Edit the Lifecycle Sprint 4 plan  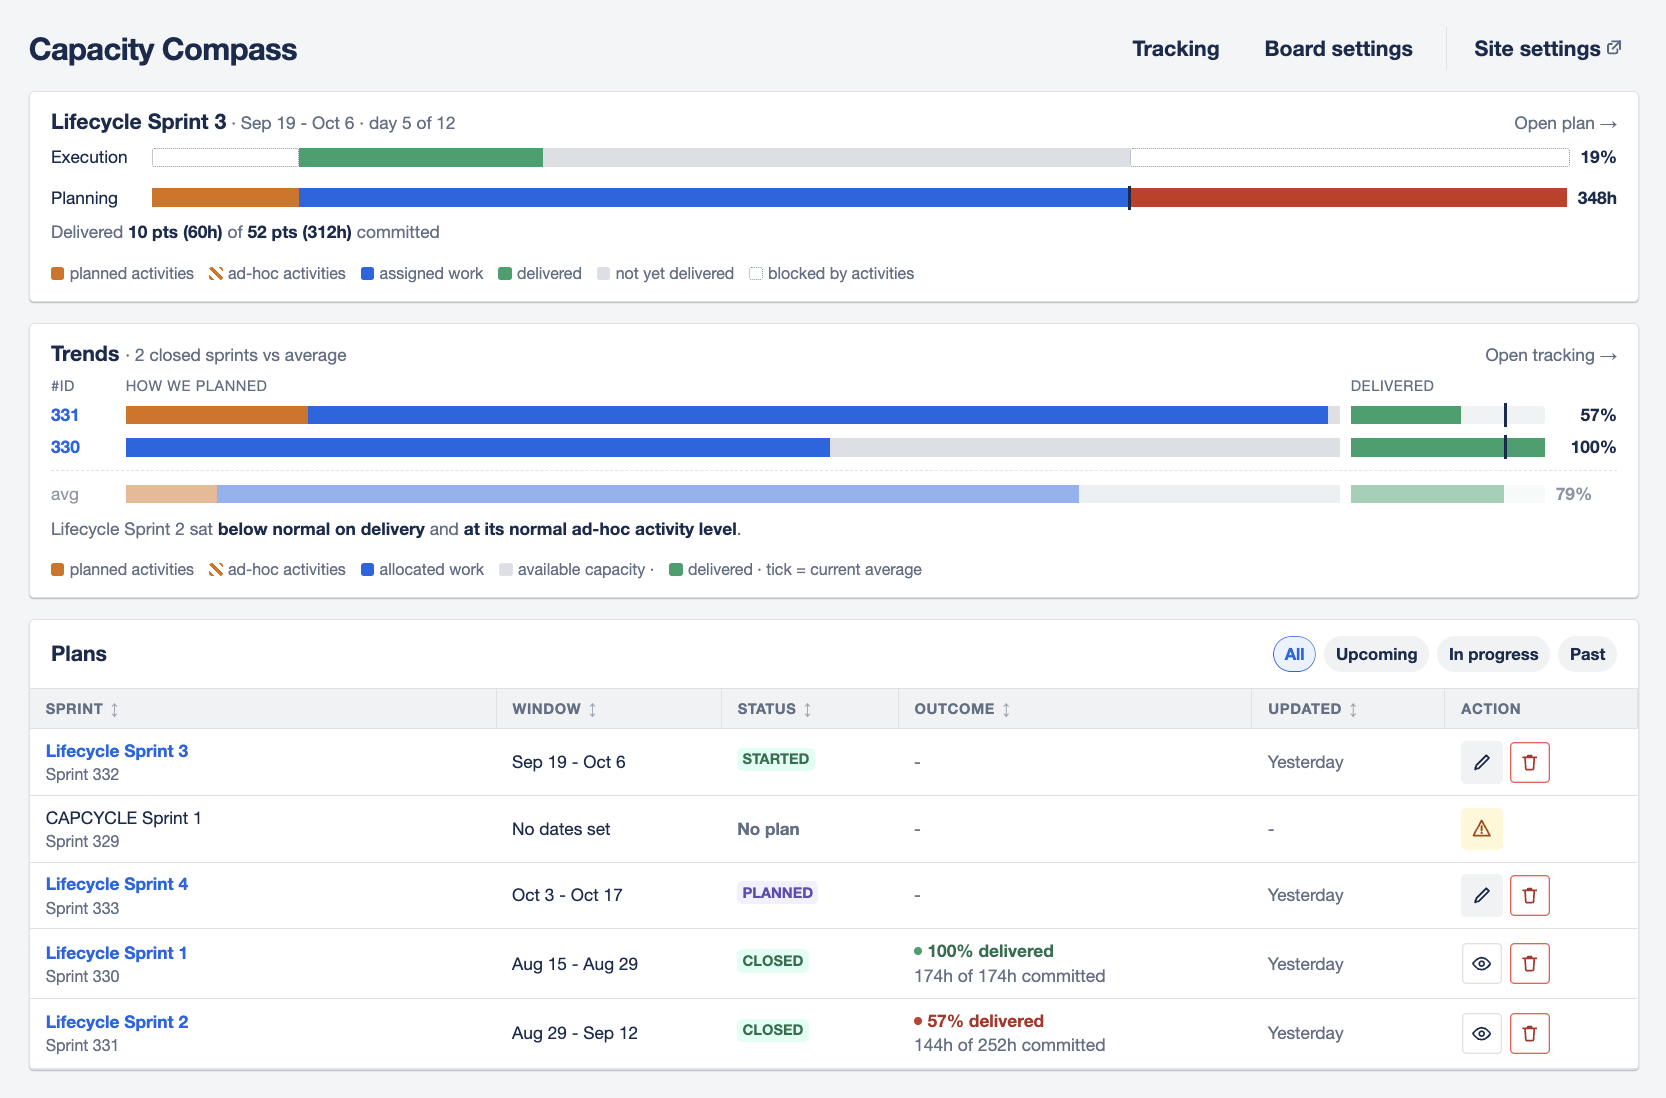[1481, 895]
